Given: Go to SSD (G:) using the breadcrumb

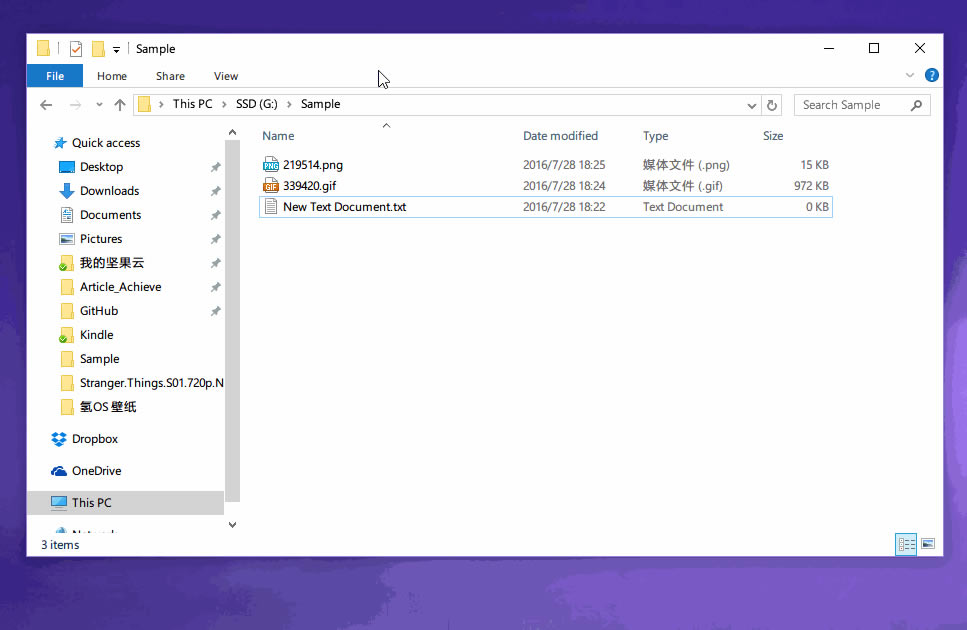Looking at the screenshot, I should click(258, 104).
